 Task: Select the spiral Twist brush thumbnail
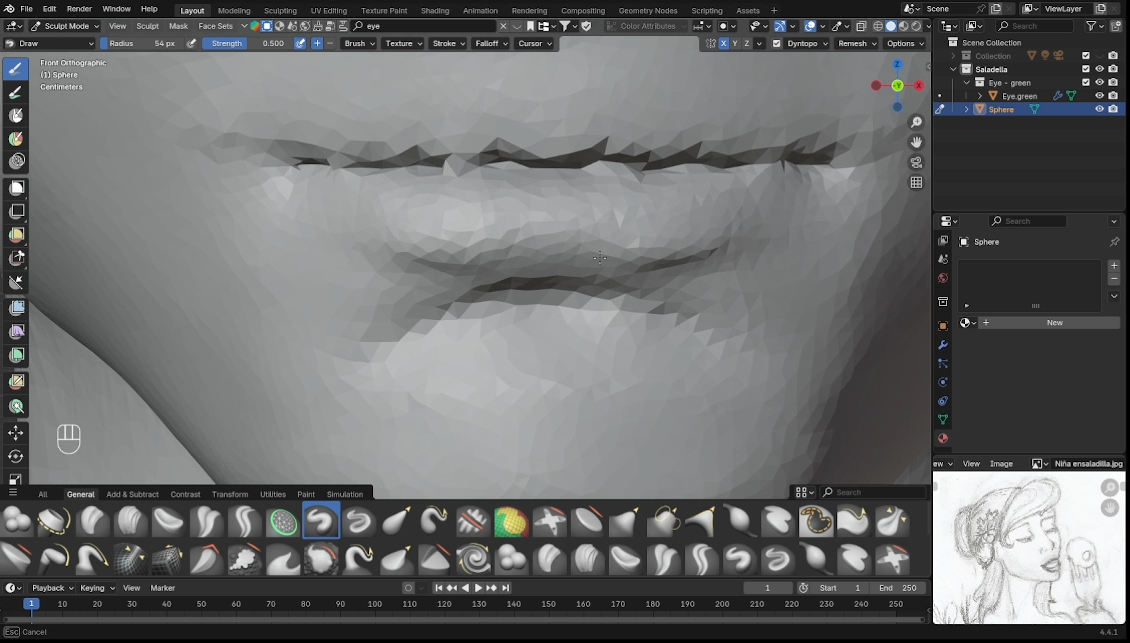click(x=473, y=559)
